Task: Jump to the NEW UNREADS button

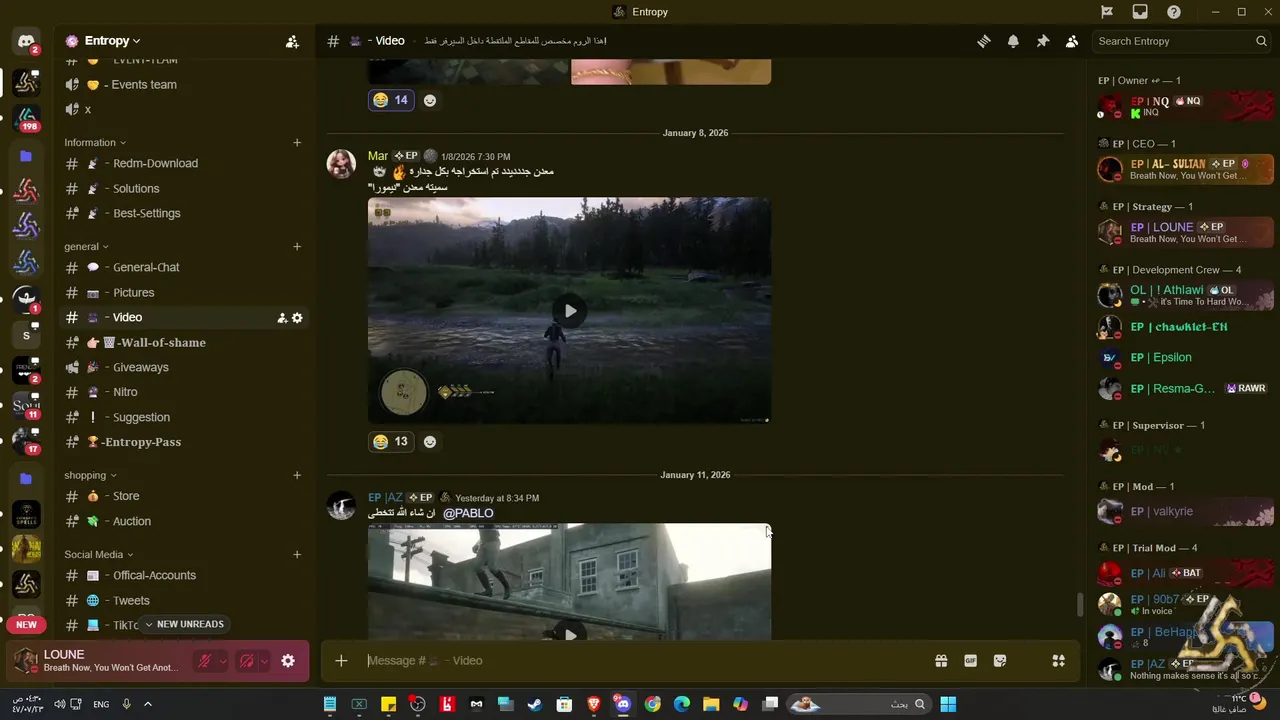Action: [183, 625]
